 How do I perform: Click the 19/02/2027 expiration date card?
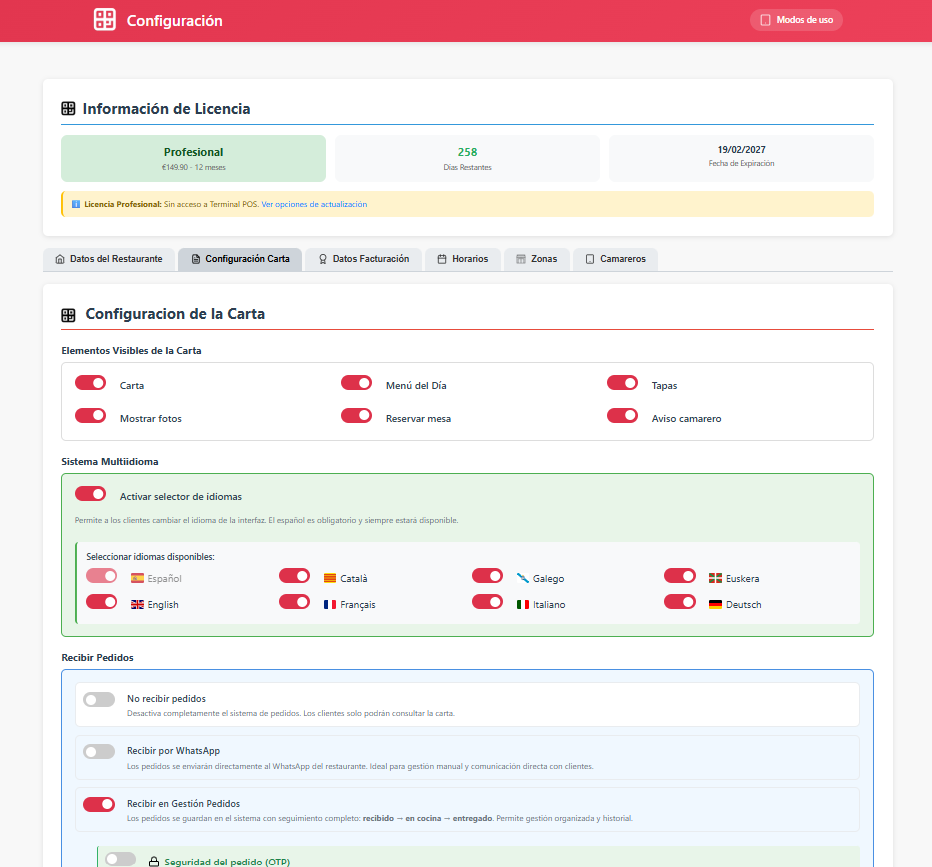(x=741, y=159)
